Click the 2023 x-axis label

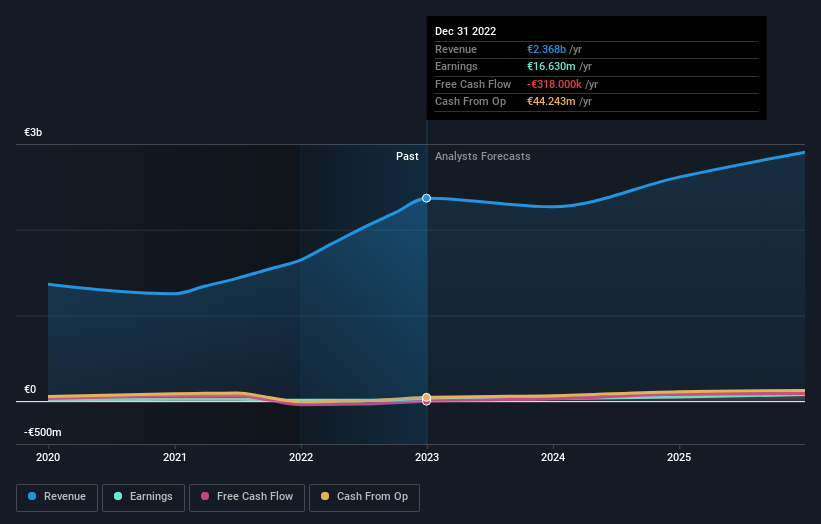tap(427, 458)
